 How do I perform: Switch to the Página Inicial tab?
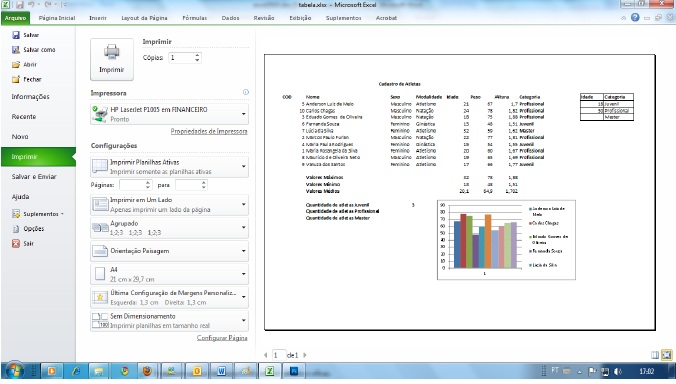[x=57, y=18]
